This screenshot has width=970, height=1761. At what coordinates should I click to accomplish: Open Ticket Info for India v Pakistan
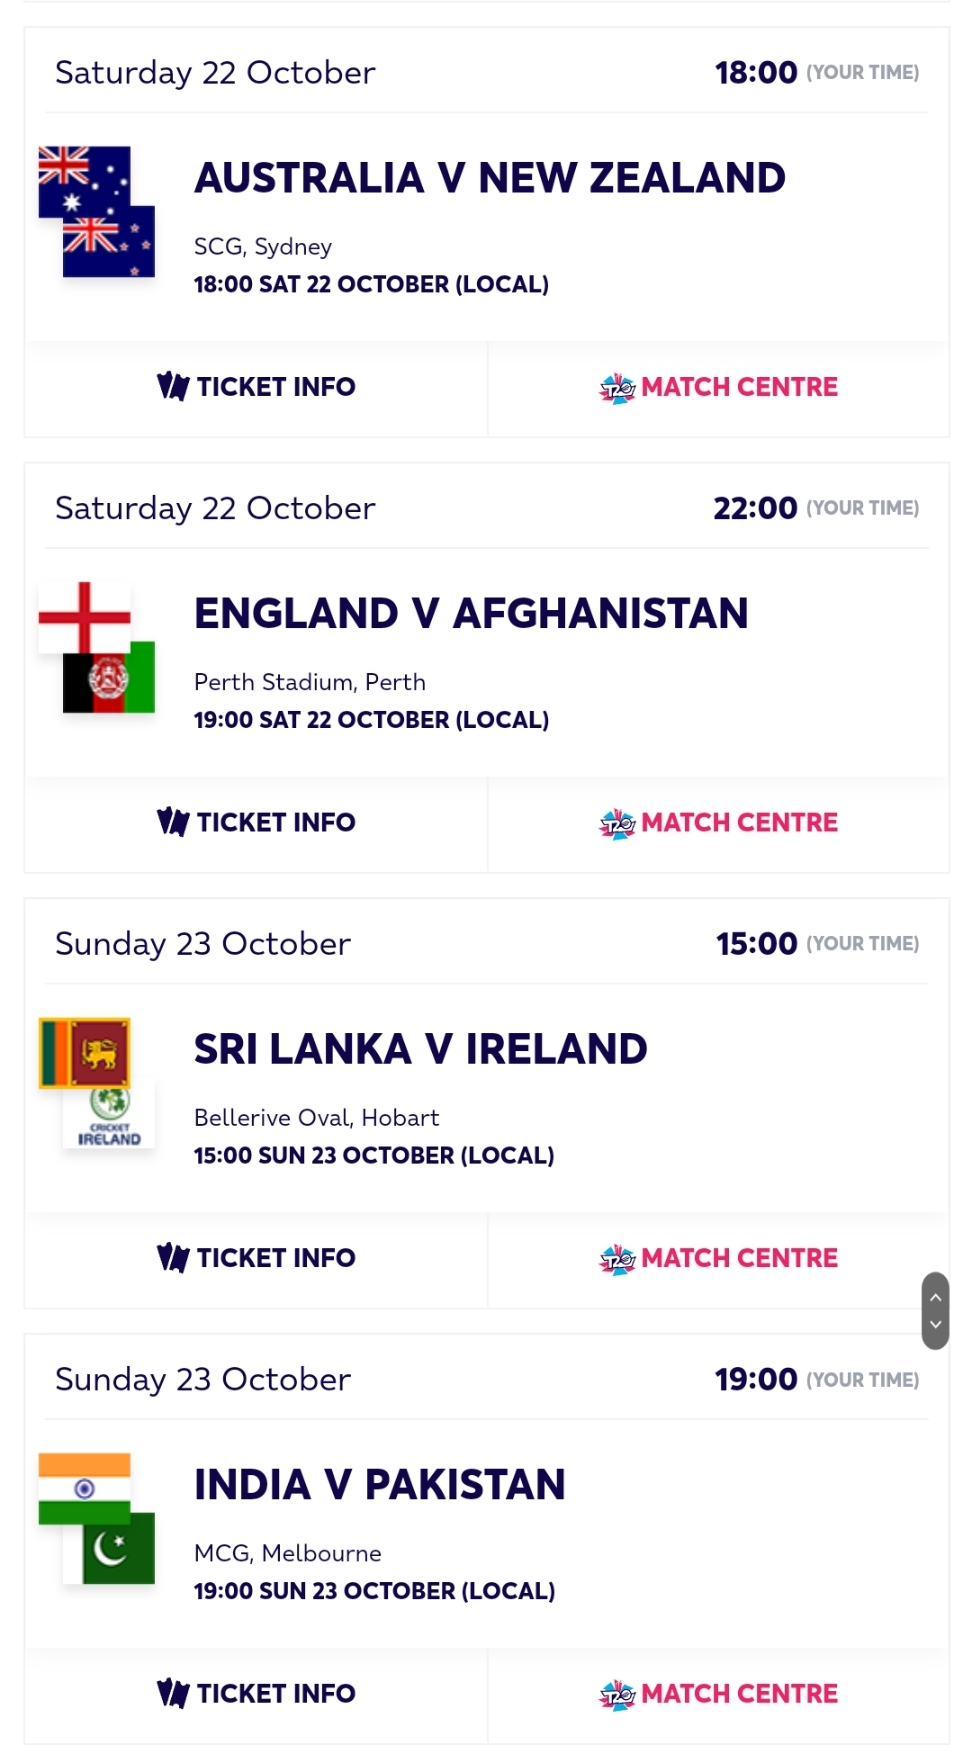tap(256, 1693)
